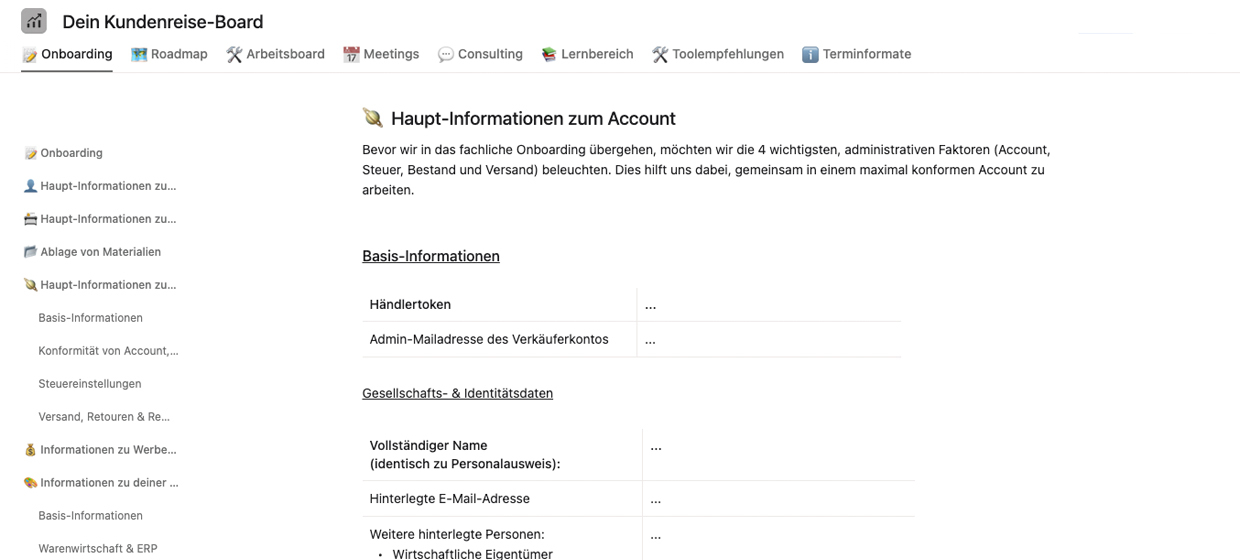The image size is (1240, 560).
Task: Switch to the Arbeitsboard tab
Action: (x=275, y=54)
